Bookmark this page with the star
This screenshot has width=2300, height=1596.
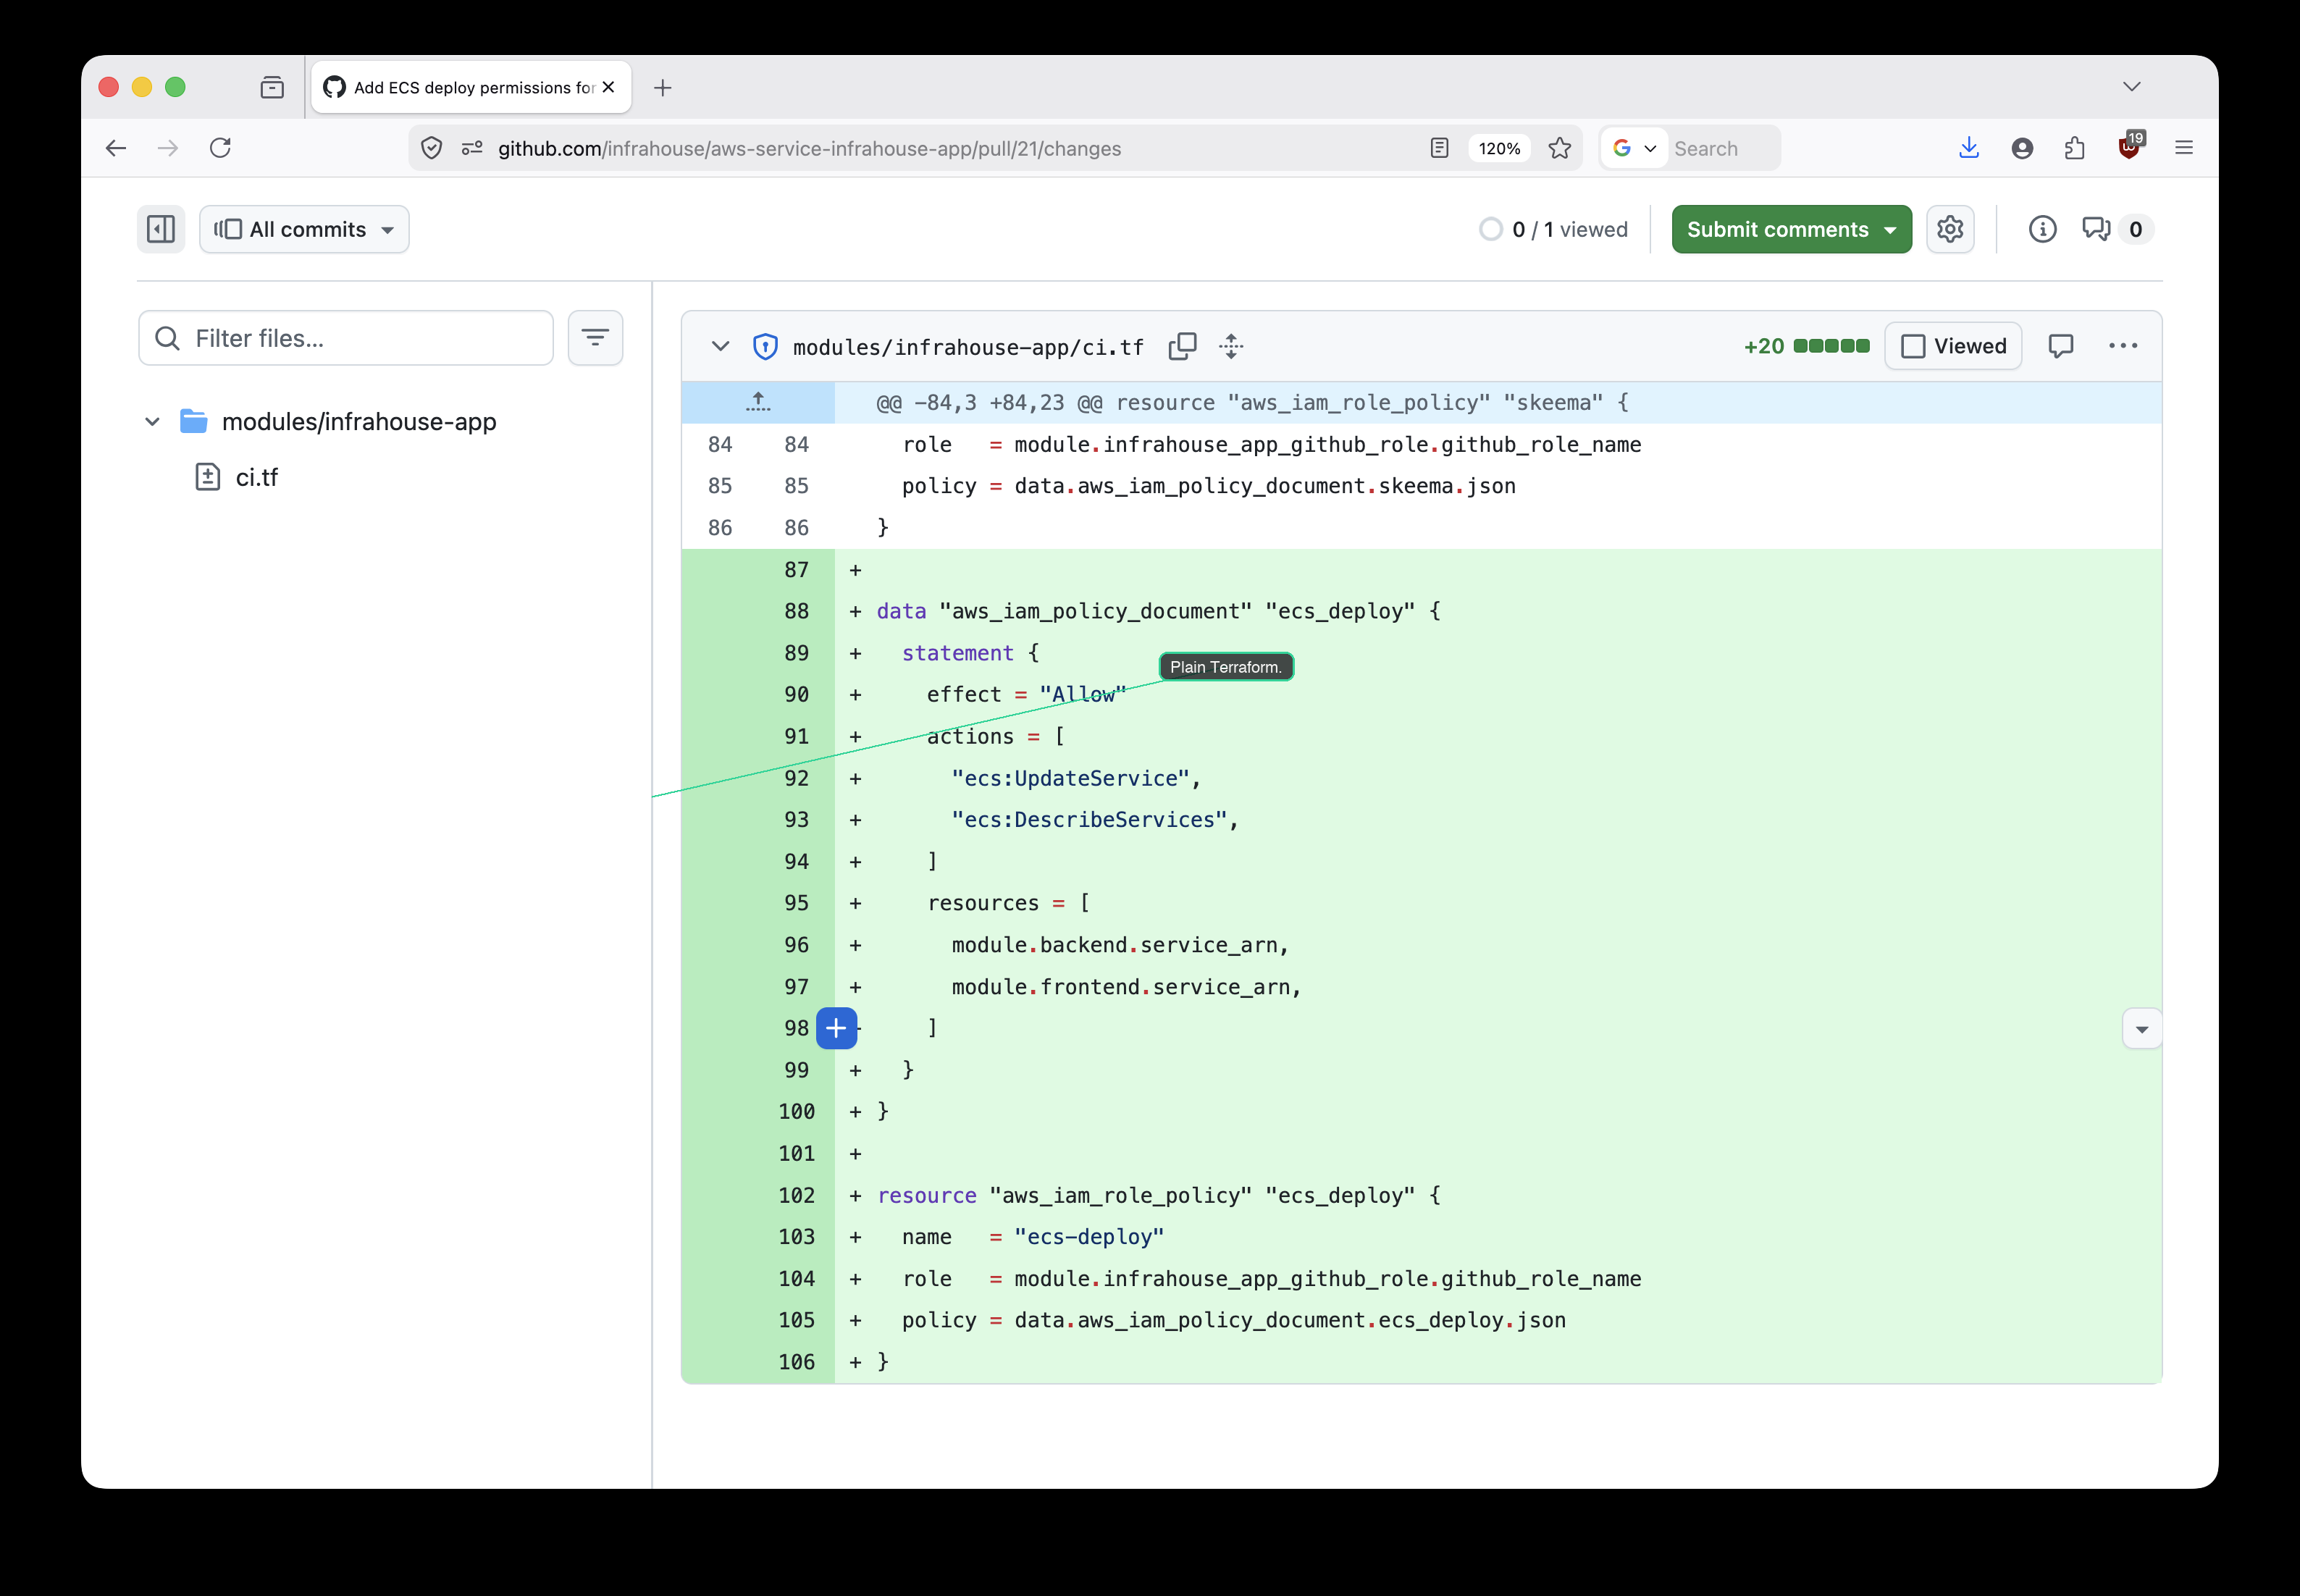(x=1559, y=148)
